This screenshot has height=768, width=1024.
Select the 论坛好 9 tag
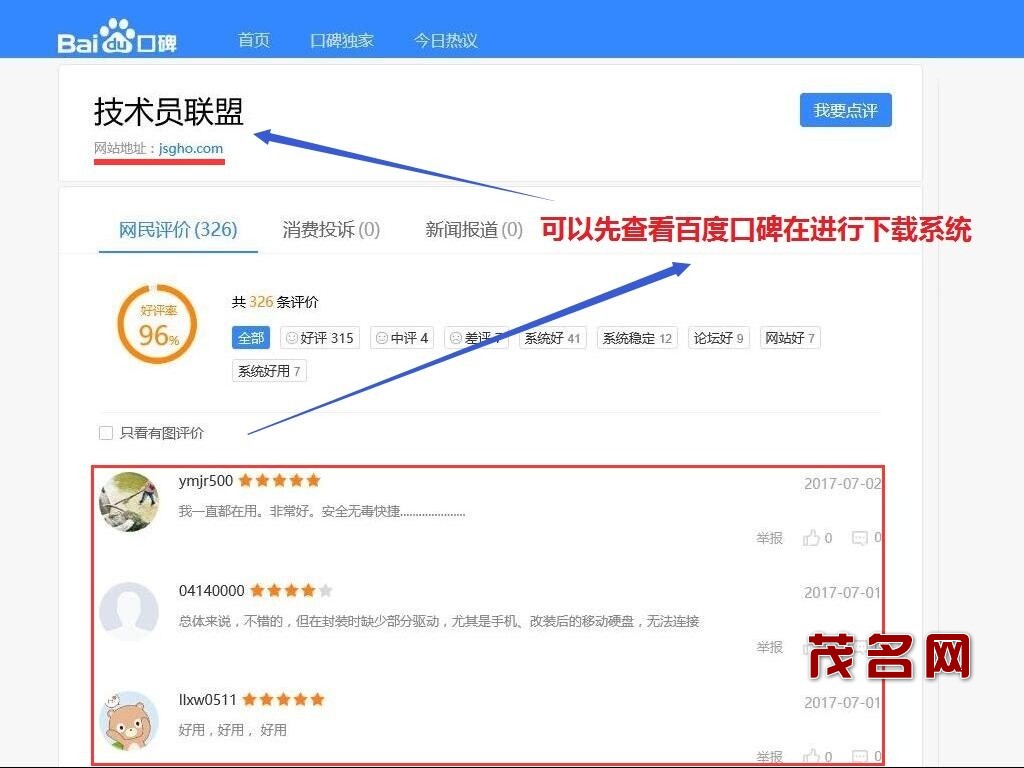click(718, 338)
